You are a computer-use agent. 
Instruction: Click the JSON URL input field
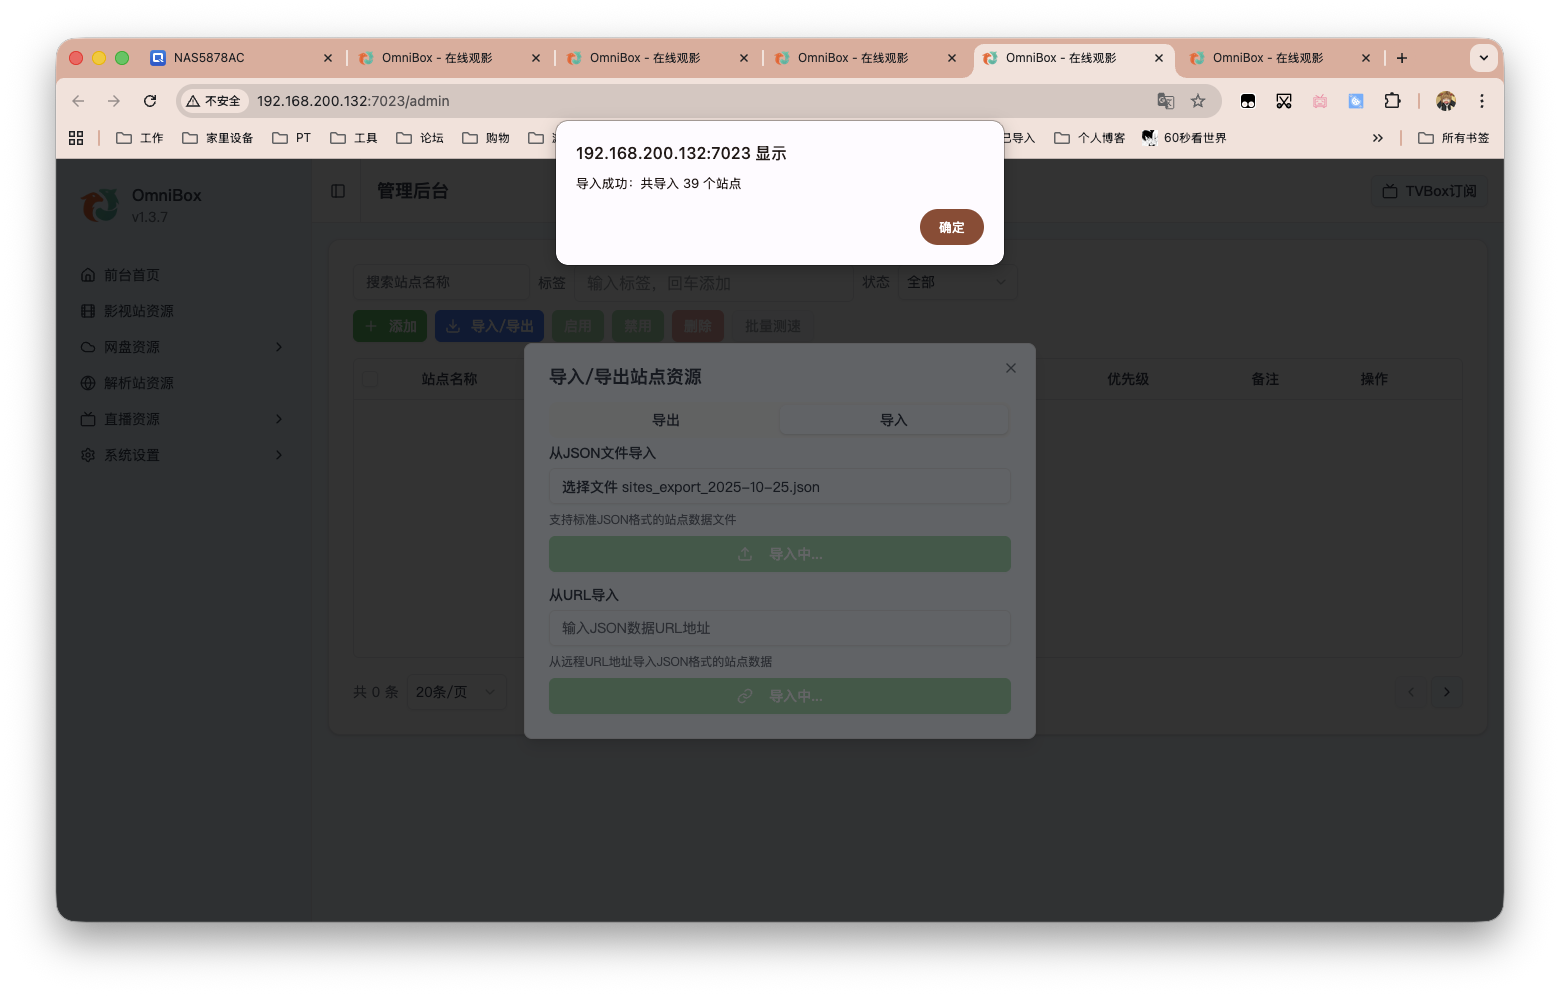(779, 627)
